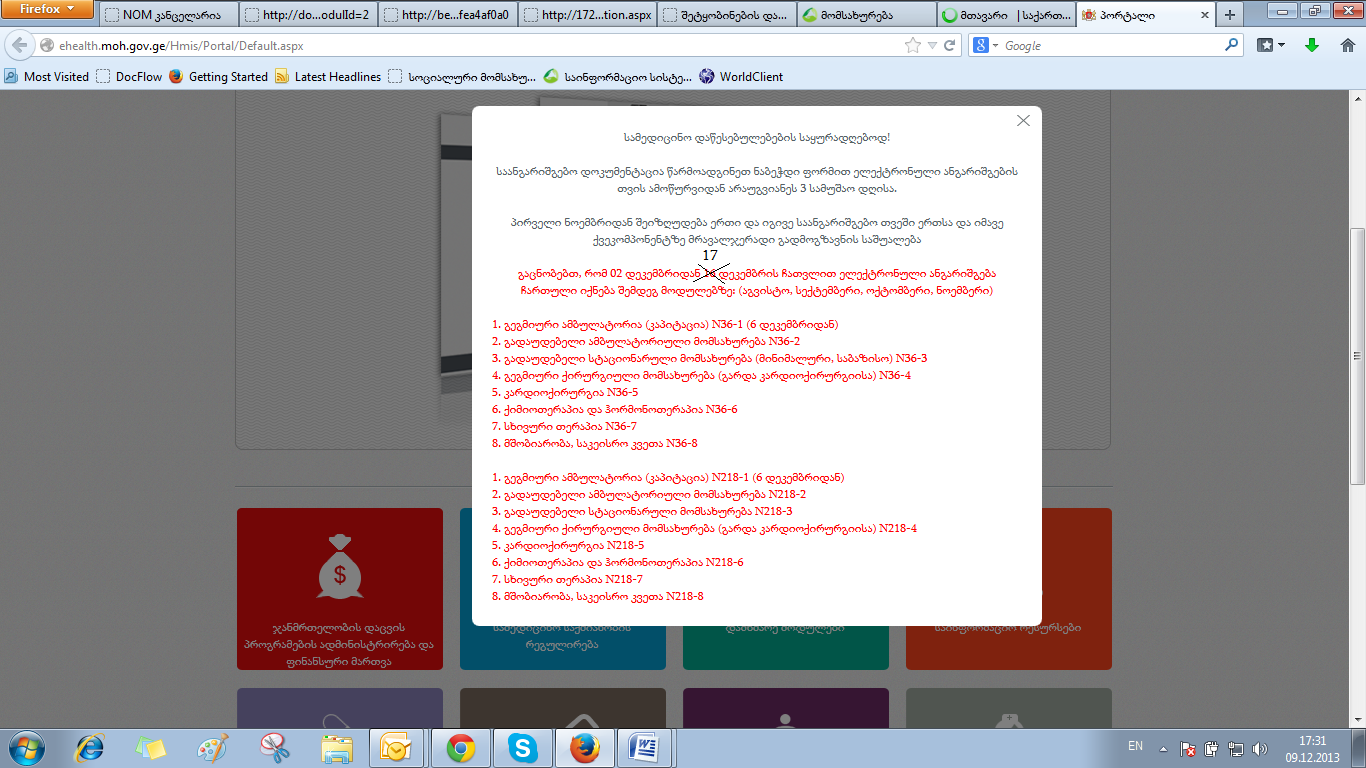Click the search magnifier in Google box

coord(1231,46)
